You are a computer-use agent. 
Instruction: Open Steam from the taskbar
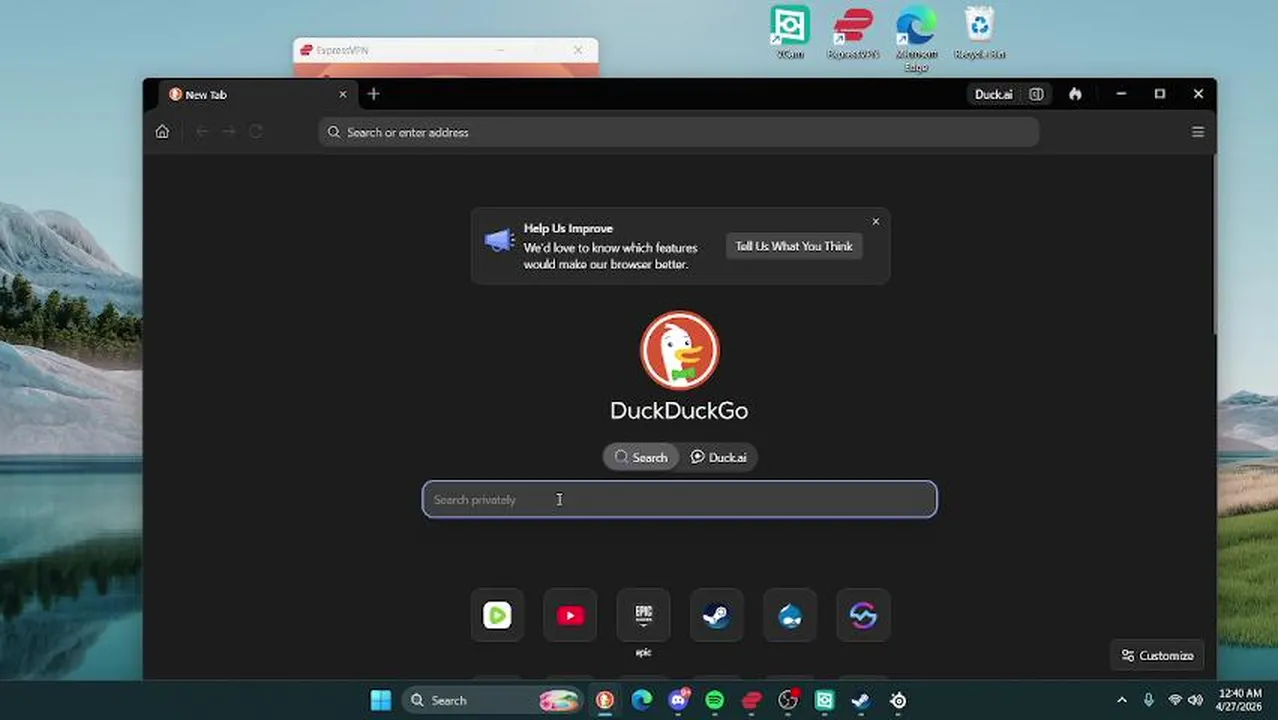click(861, 700)
